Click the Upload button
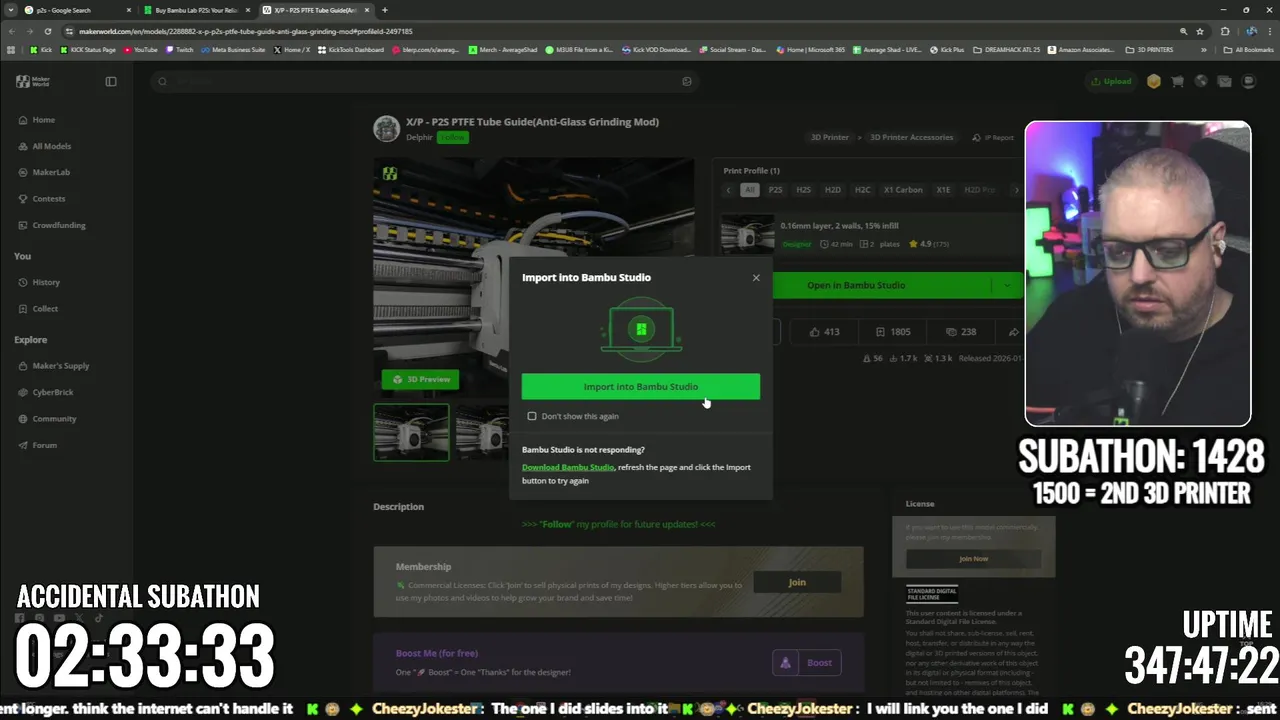The height and width of the screenshot is (720, 1280). click(1112, 81)
